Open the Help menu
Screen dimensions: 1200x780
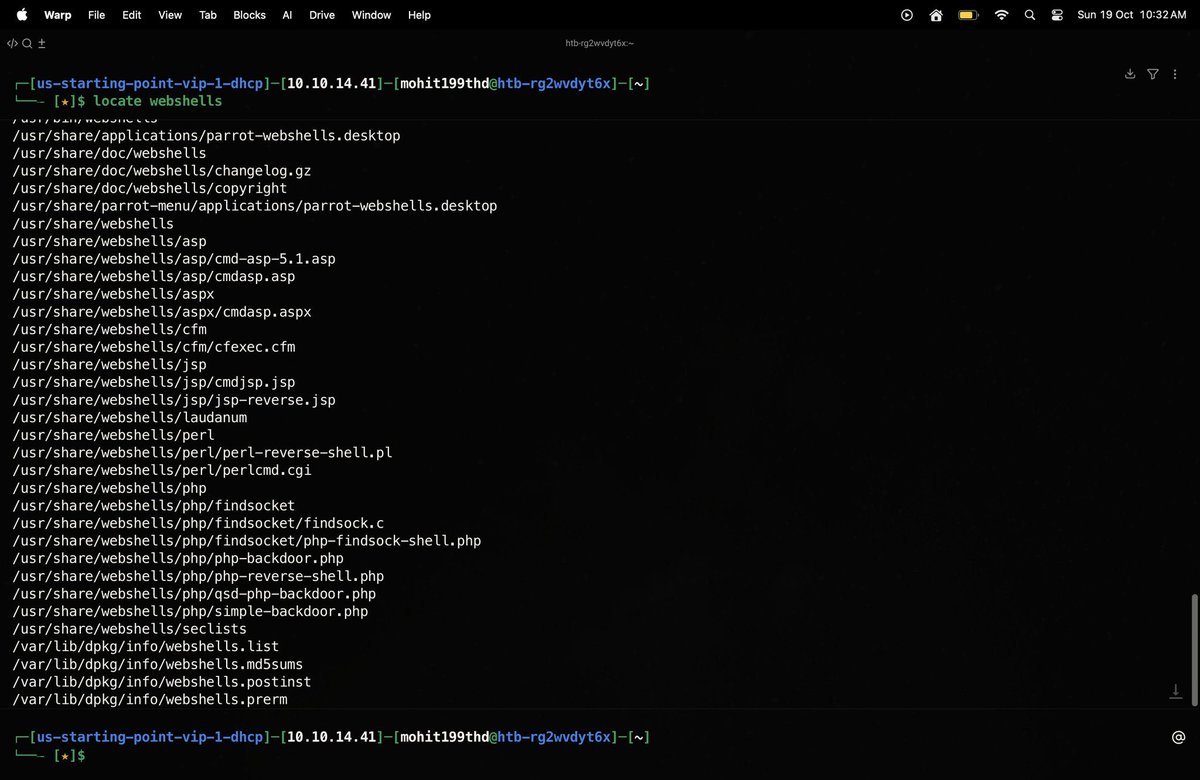(x=420, y=15)
